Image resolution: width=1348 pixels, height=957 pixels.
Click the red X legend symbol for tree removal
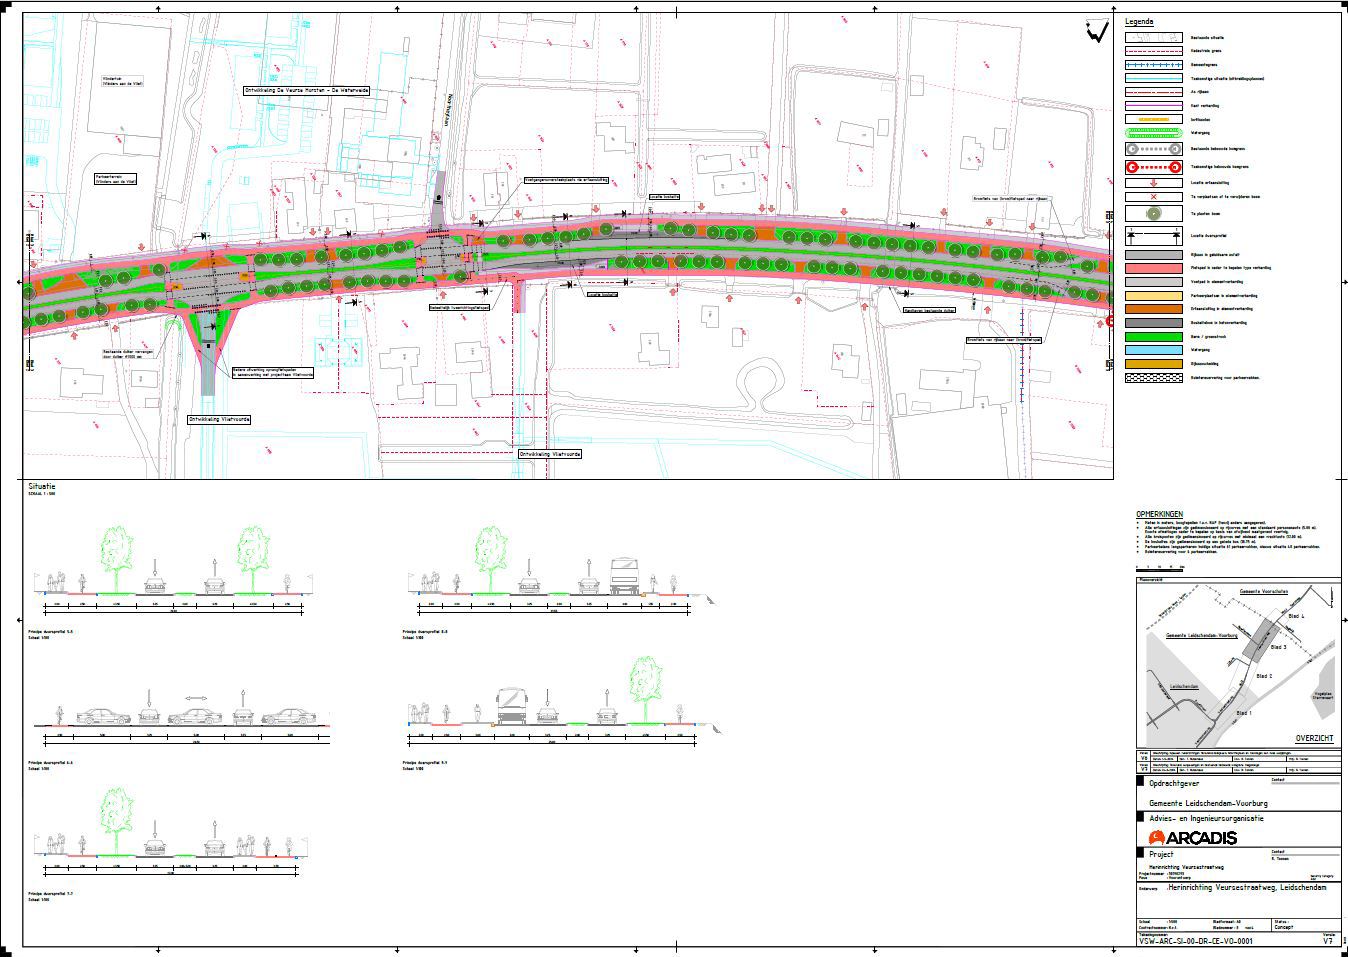pos(1152,197)
